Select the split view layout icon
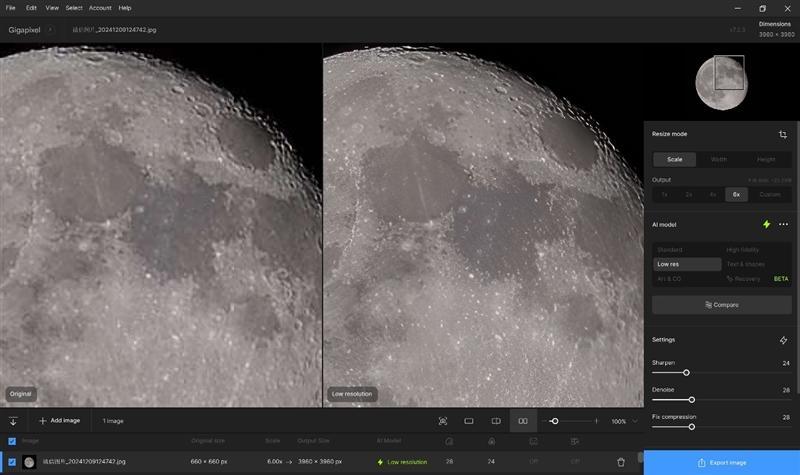The image size is (800, 475). (495, 421)
